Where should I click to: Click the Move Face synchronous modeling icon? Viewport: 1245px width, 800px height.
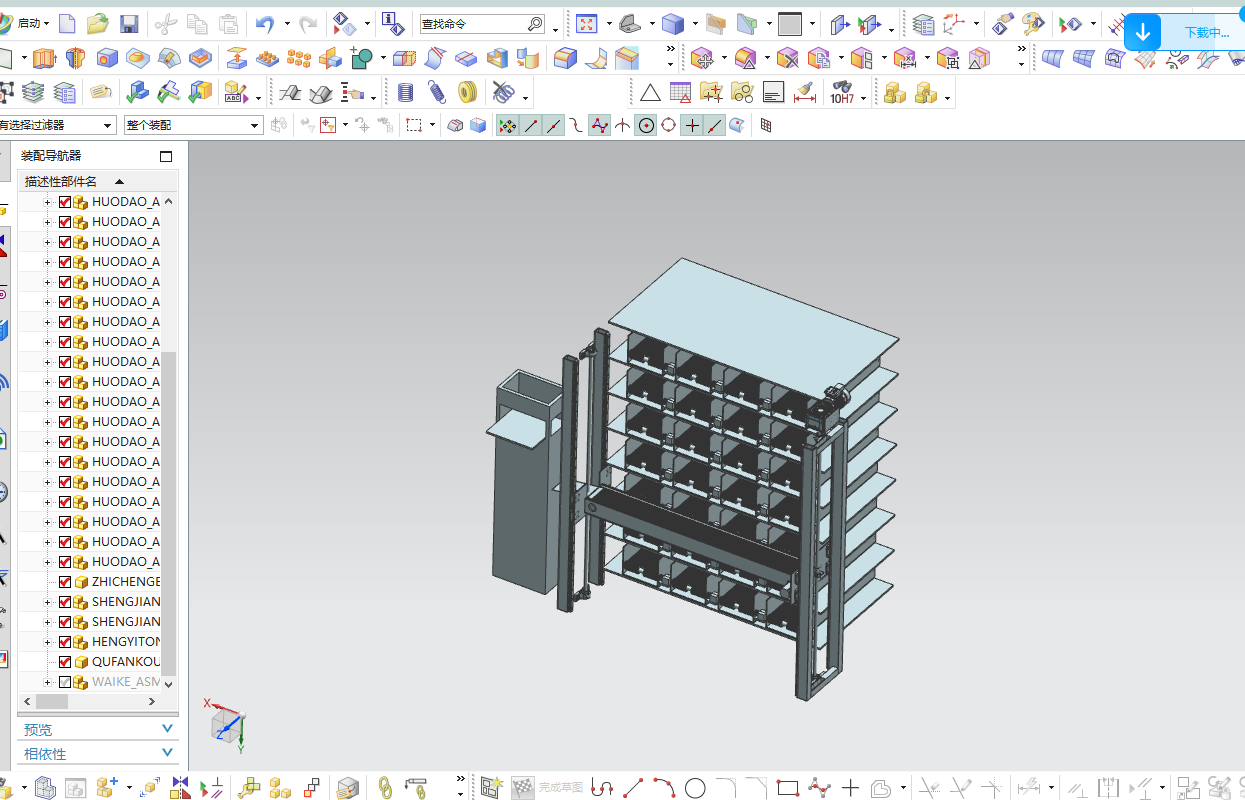point(702,58)
